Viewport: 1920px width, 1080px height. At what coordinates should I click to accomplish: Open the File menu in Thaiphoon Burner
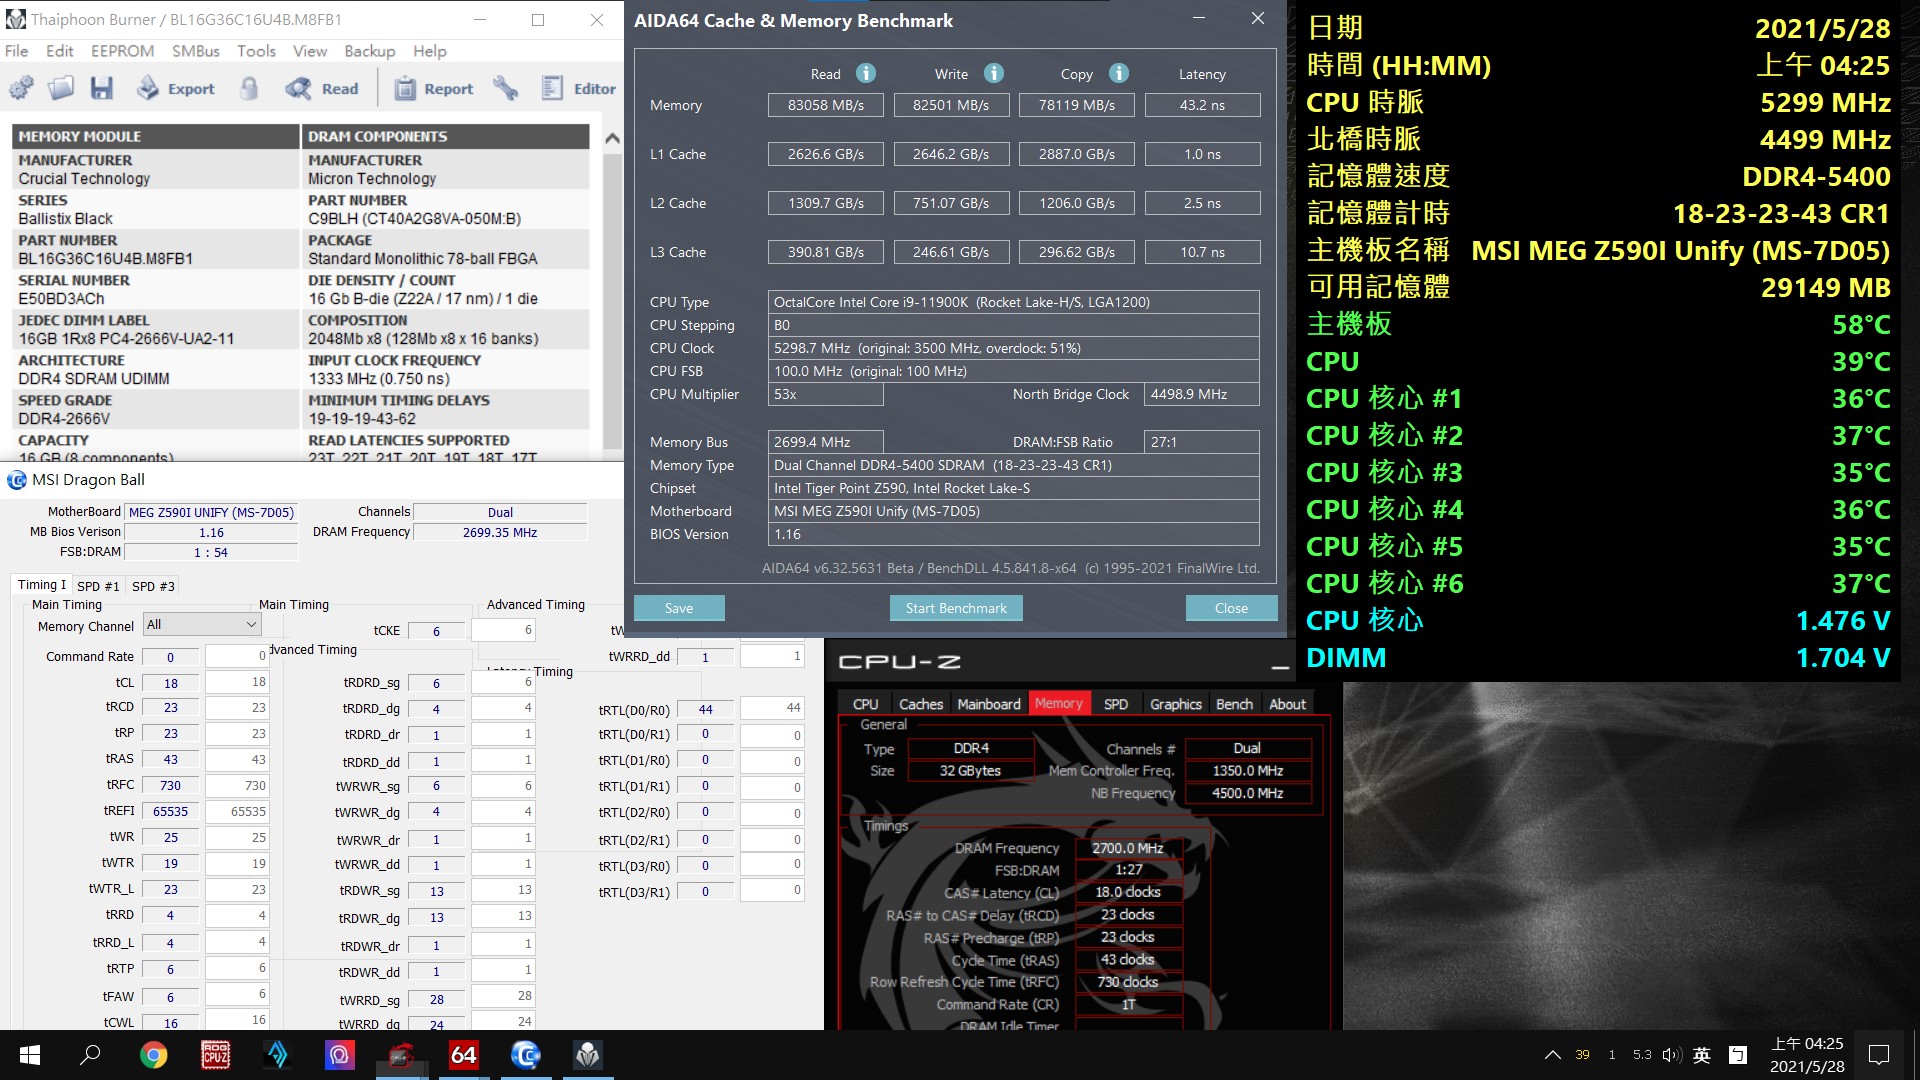pyautogui.click(x=17, y=51)
